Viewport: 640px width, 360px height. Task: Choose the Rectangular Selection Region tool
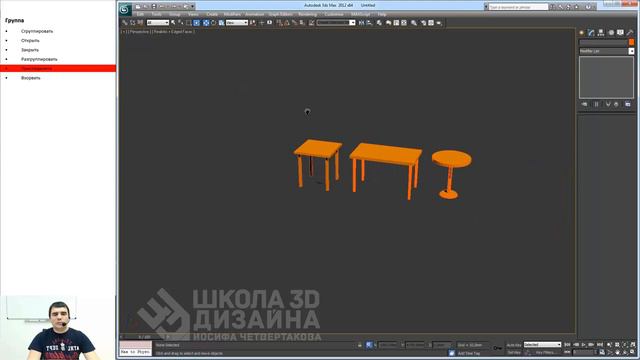coord(189,23)
